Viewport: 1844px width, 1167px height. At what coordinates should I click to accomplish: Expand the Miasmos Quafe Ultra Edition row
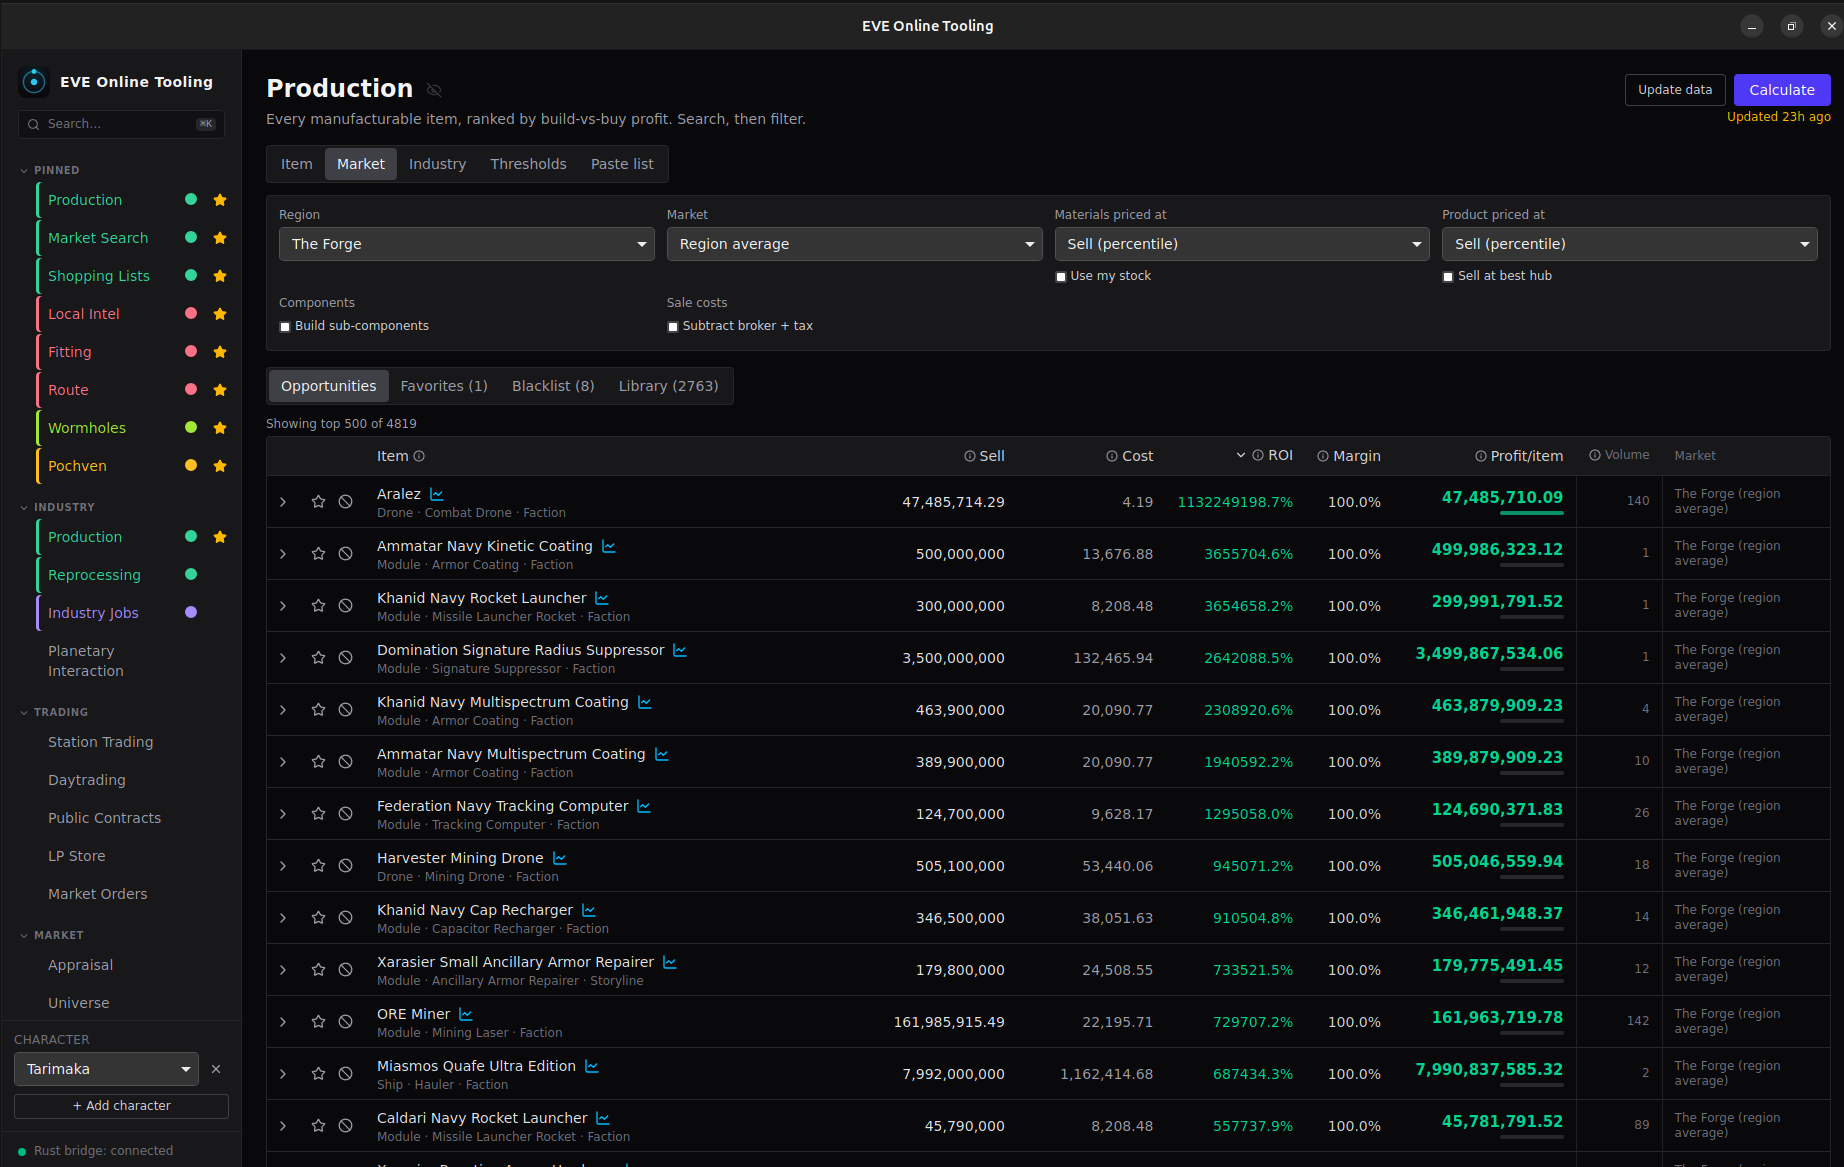(283, 1074)
